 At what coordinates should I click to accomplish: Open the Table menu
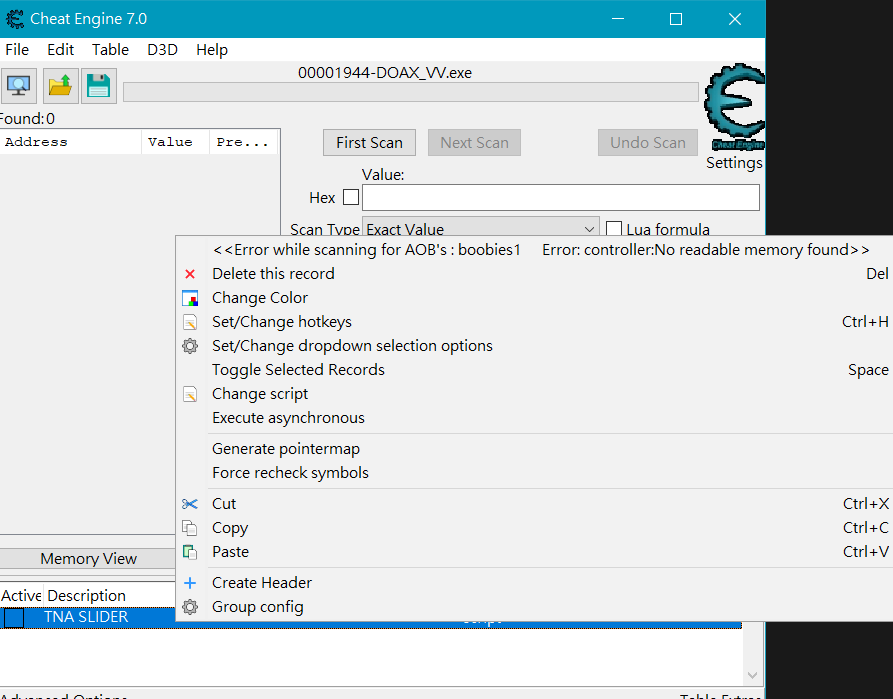coord(110,50)
